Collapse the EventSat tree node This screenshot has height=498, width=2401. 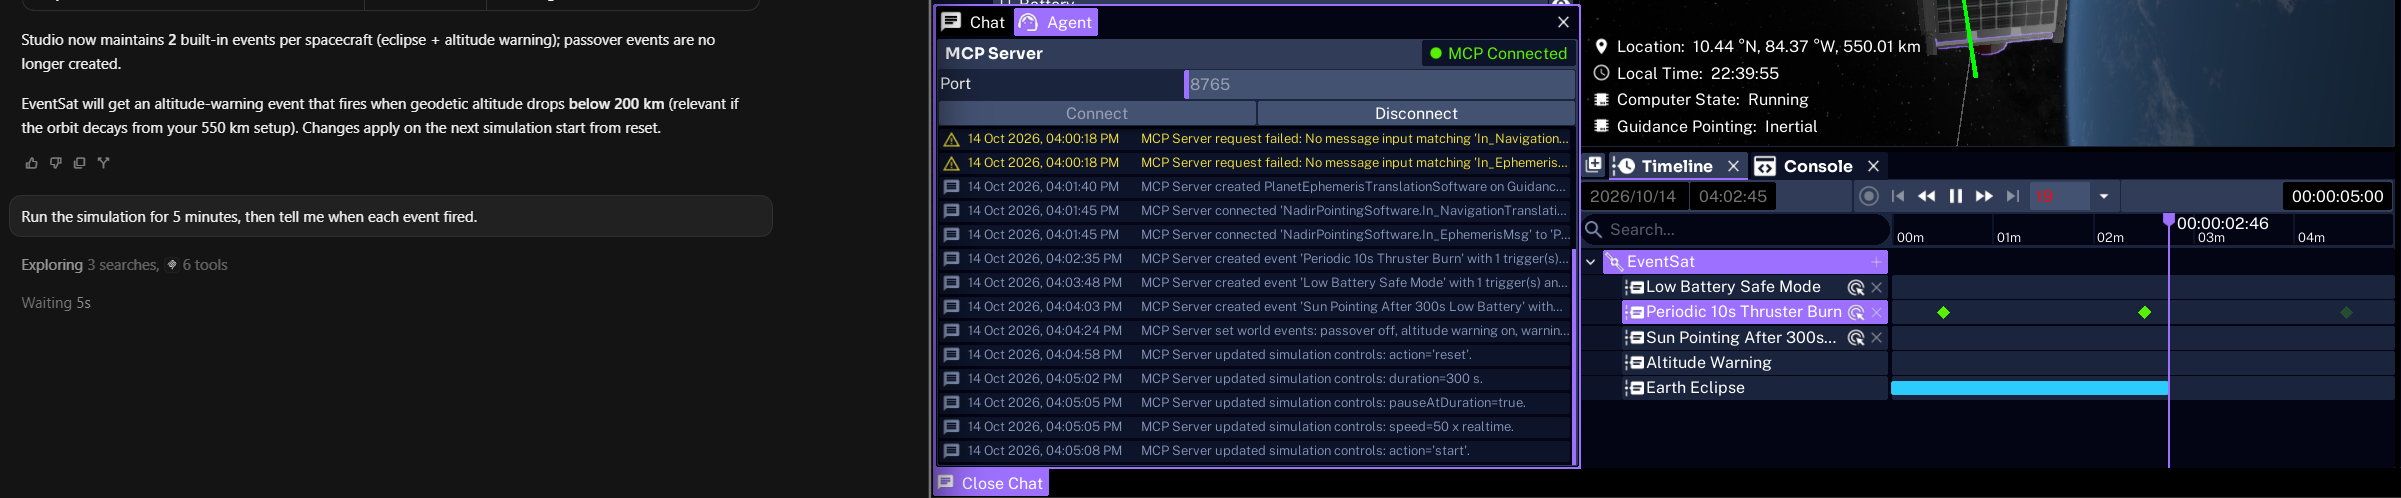(x=1591, y=262)
